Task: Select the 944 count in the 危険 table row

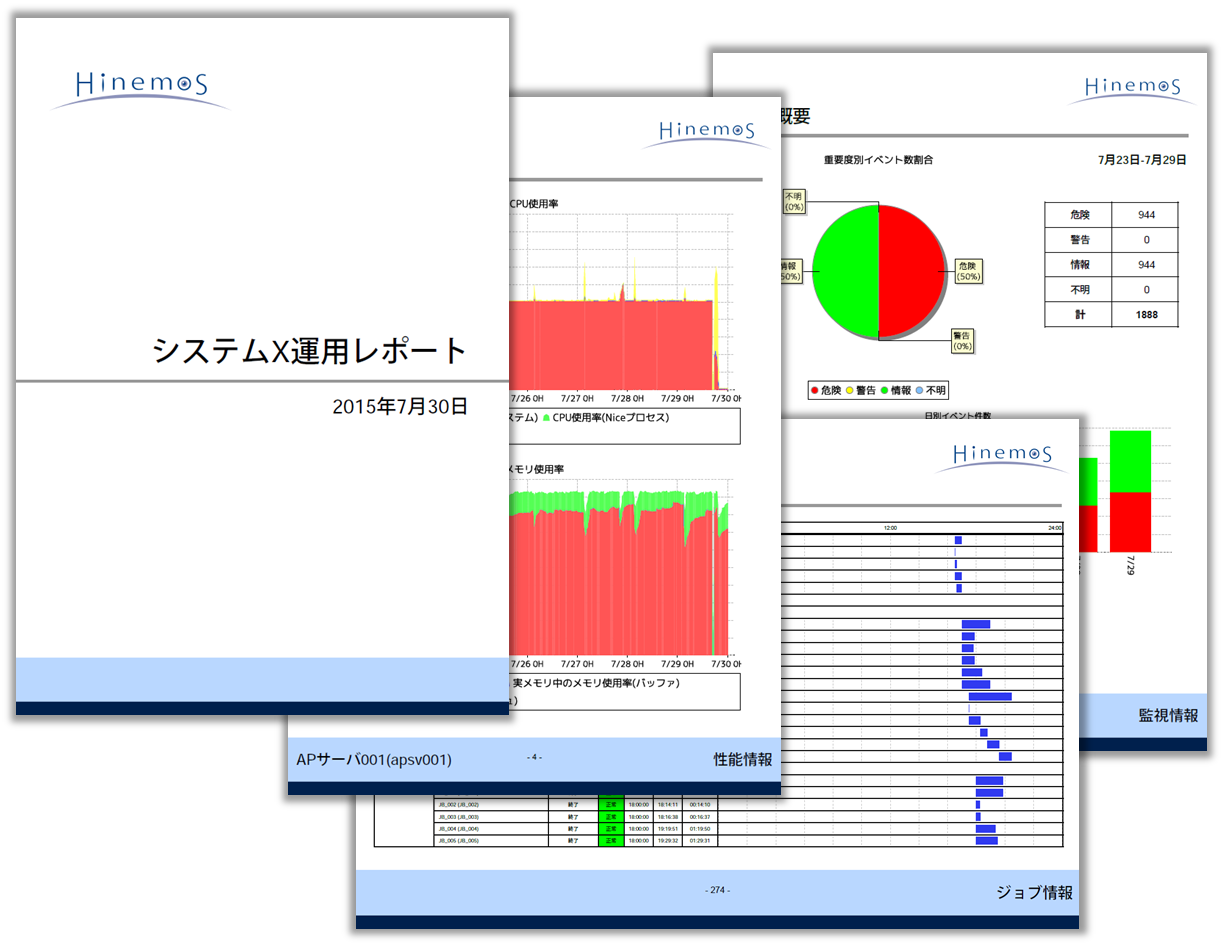Action: coord(1146,215)
